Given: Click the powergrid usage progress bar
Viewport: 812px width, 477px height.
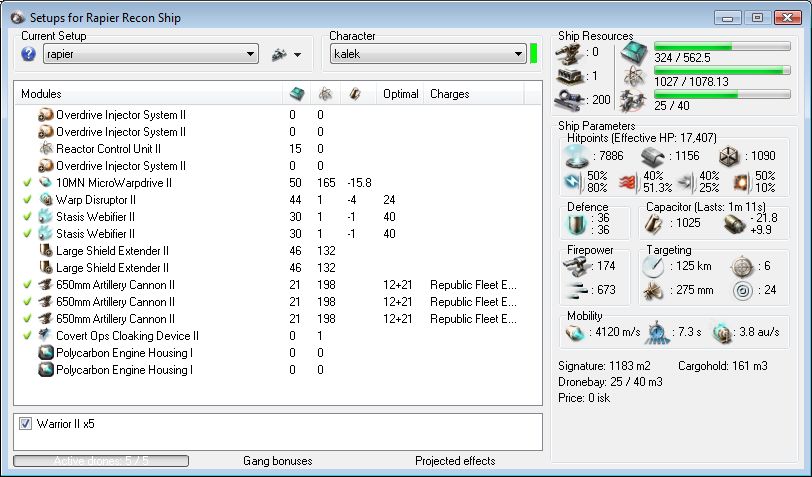Looking at the screenshot, I should tap(722, 70).
